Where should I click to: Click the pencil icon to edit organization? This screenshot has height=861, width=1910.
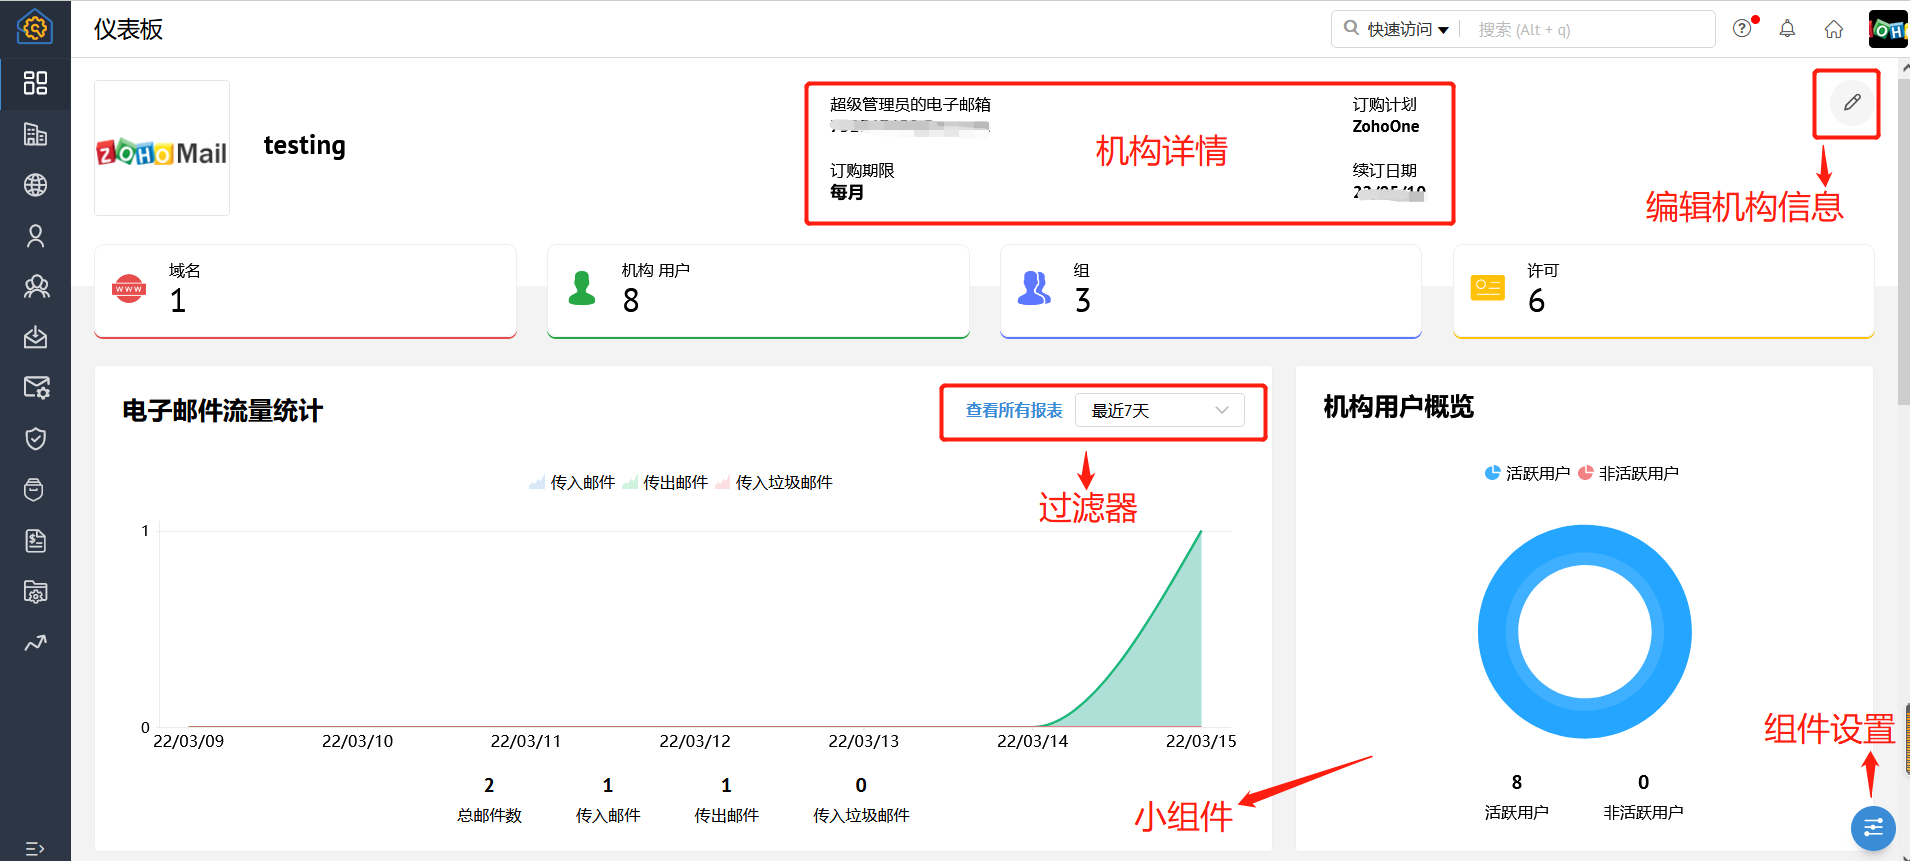[1851, 103]
